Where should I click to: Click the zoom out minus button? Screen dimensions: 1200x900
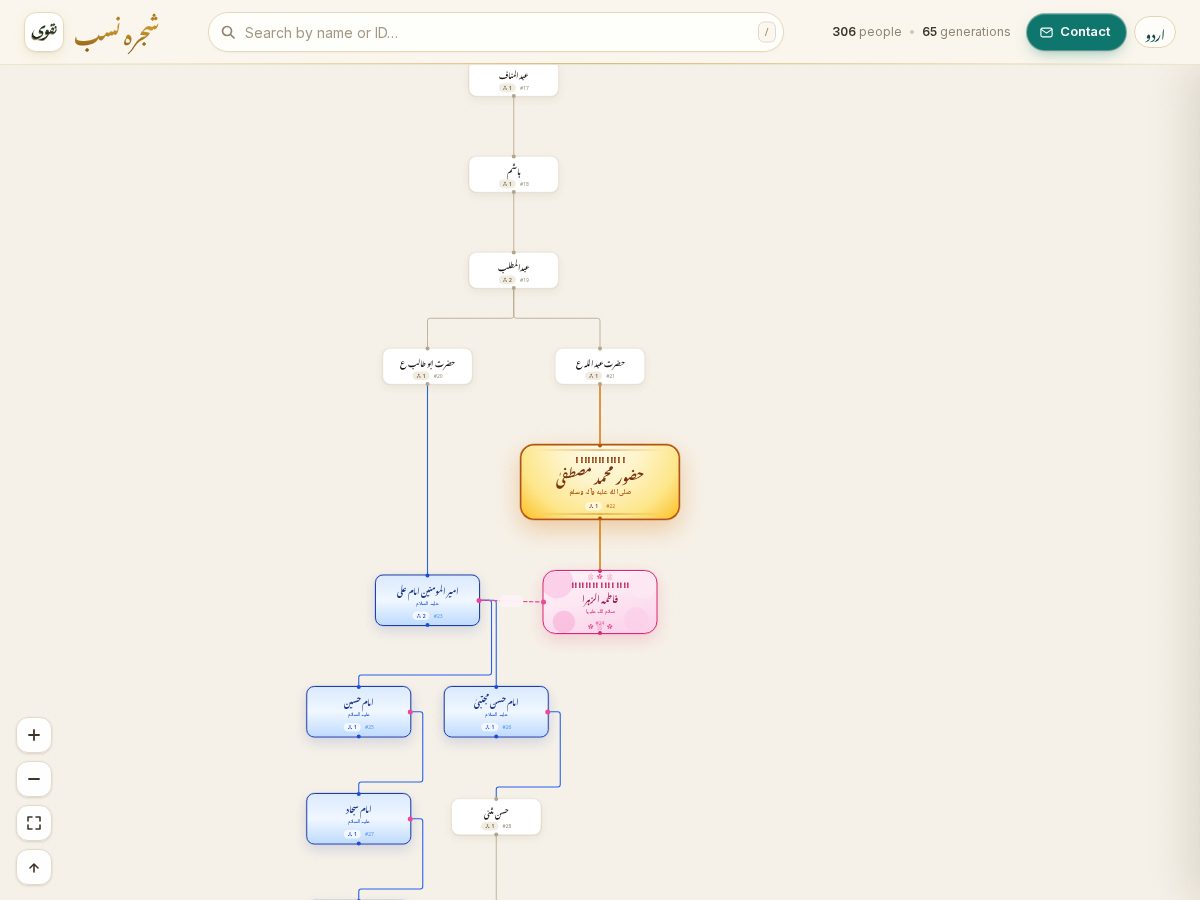tap(34, 779)
